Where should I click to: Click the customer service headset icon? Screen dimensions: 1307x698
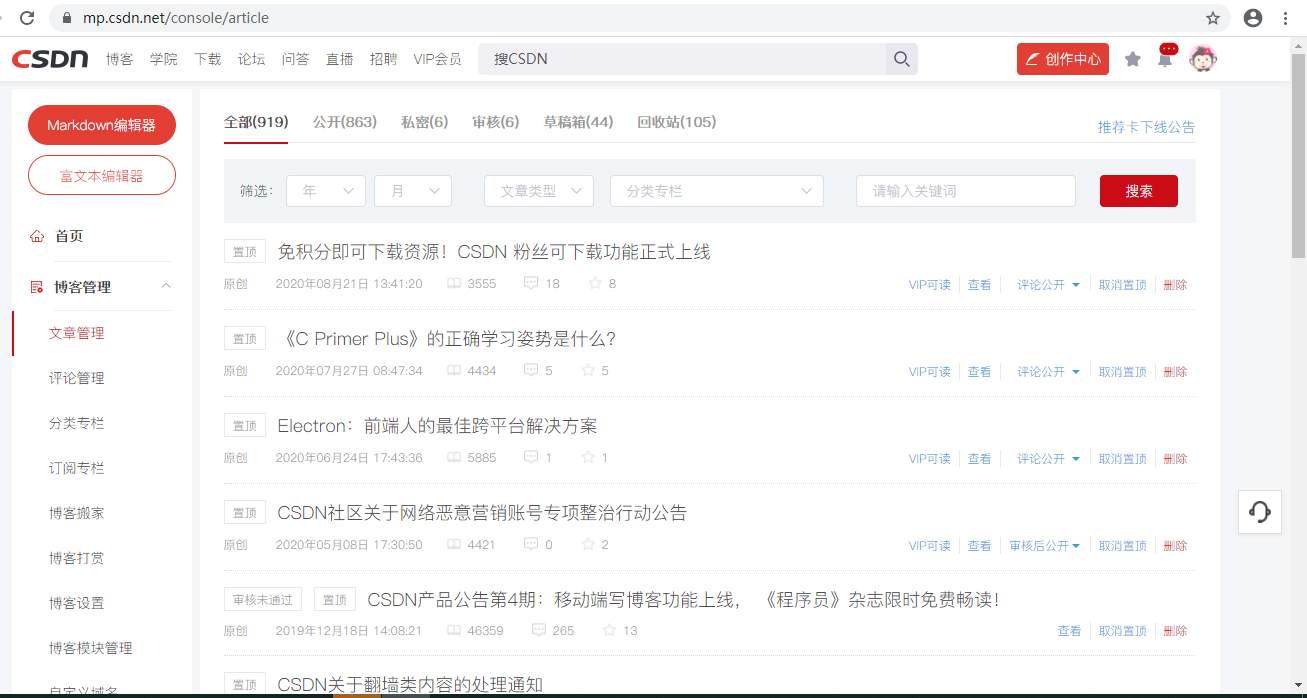1260,512
